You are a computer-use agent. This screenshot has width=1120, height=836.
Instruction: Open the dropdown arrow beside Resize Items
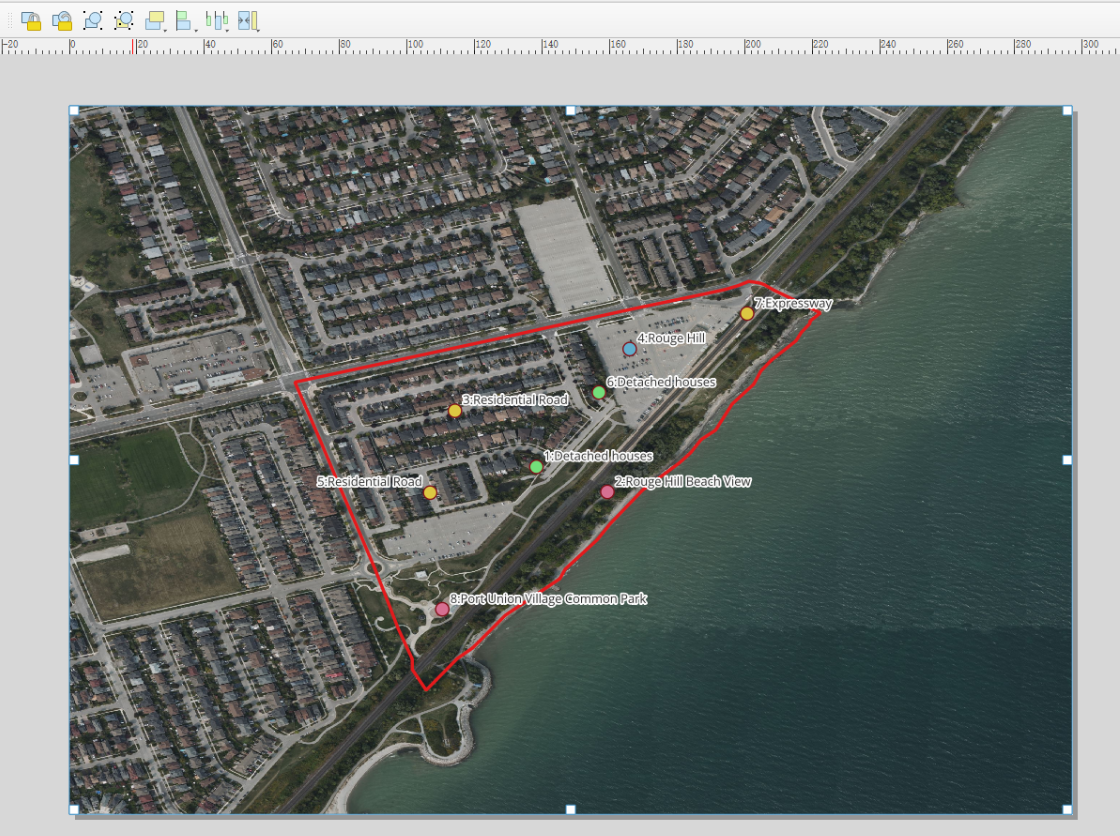click(258, 30)
